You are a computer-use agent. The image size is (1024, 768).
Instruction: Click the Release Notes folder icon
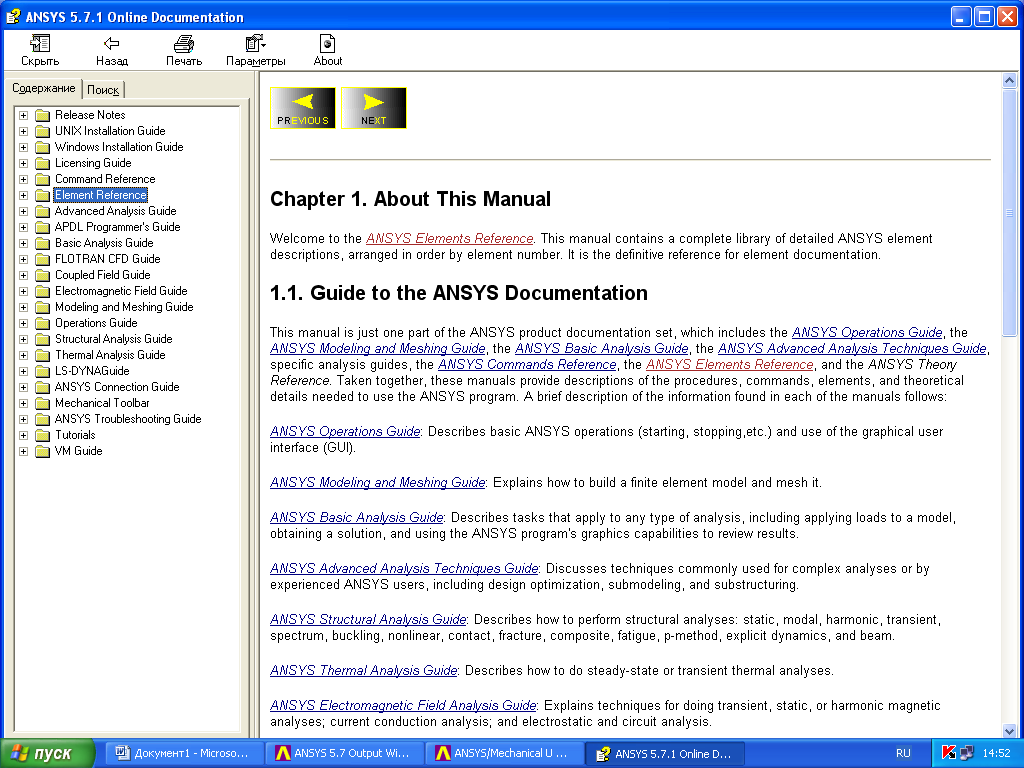[42, 115]
